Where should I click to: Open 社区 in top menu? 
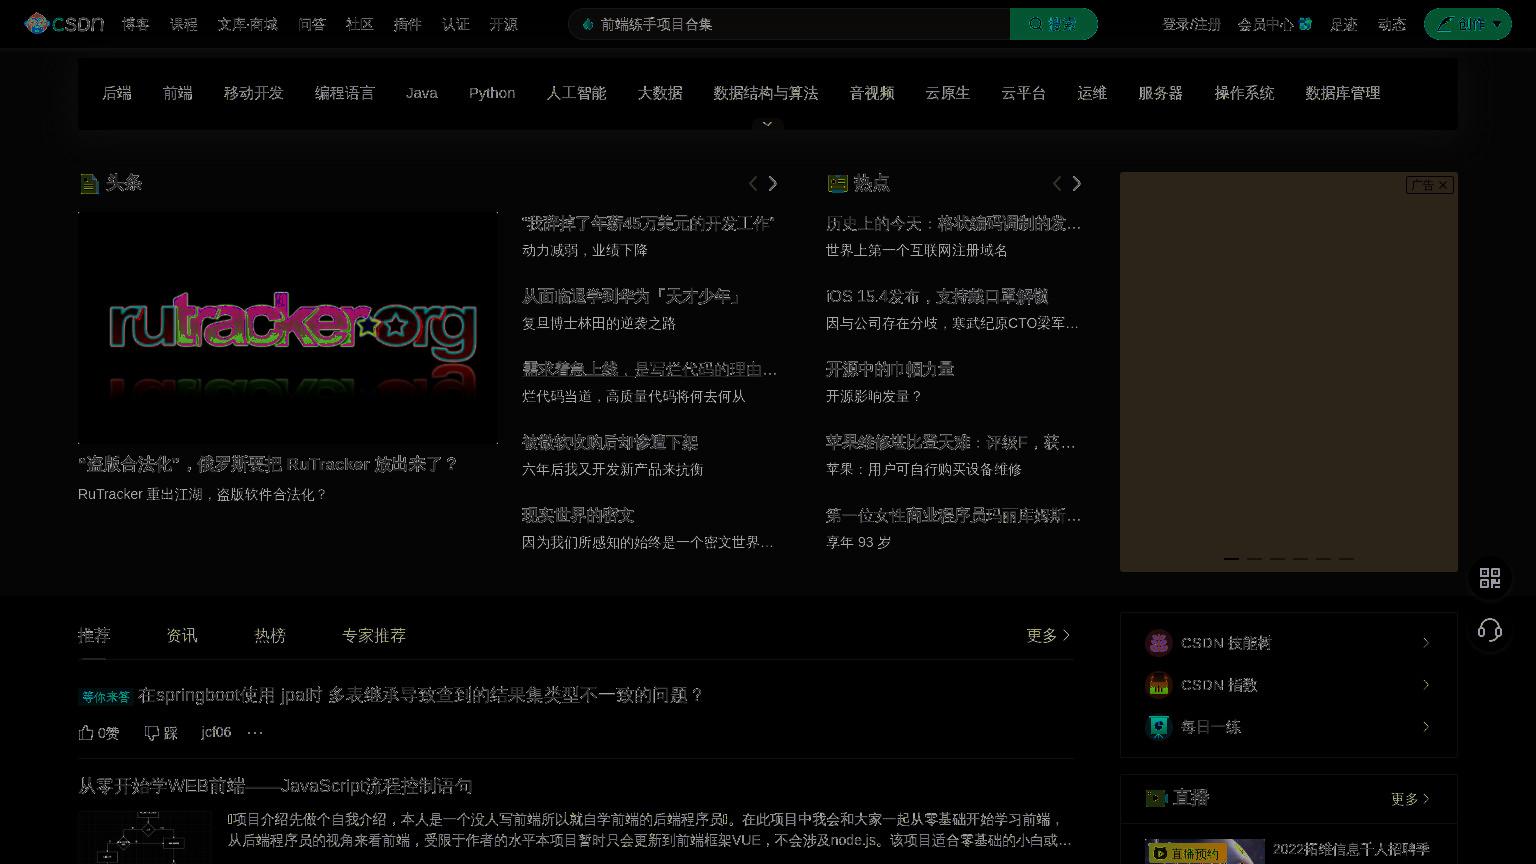coord(360,24)
